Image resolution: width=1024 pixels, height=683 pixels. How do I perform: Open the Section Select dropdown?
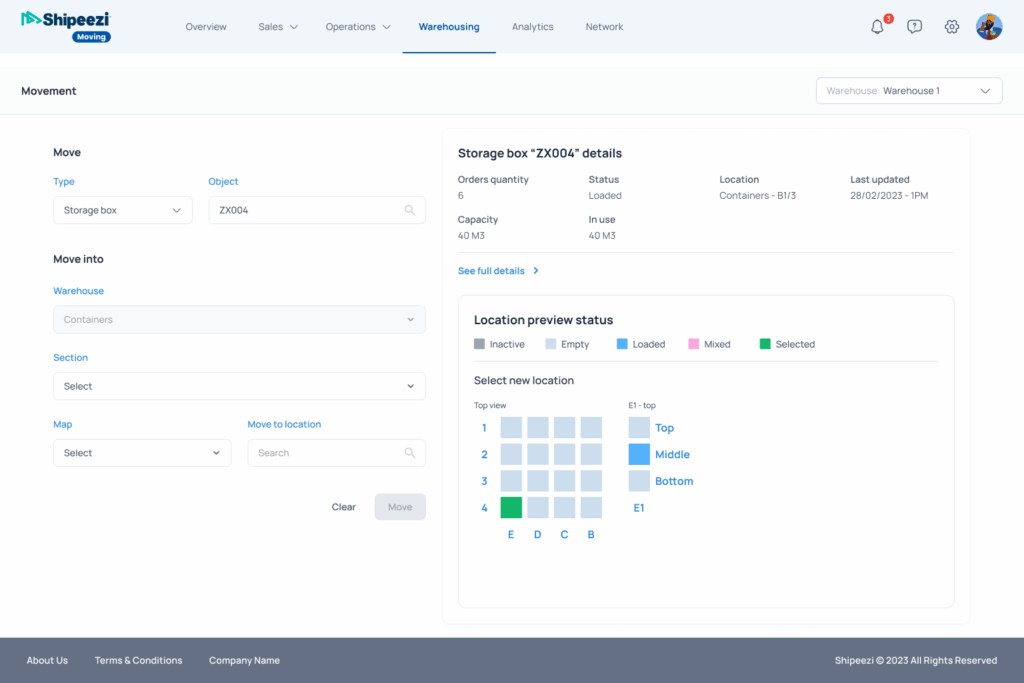pyautogui.click(x=239, y=386)
